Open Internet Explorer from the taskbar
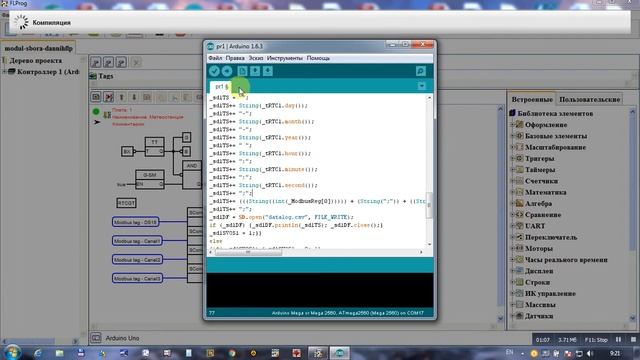Viewport: 640px width, 360px height. pyautogui.click(x=38, y=353)
